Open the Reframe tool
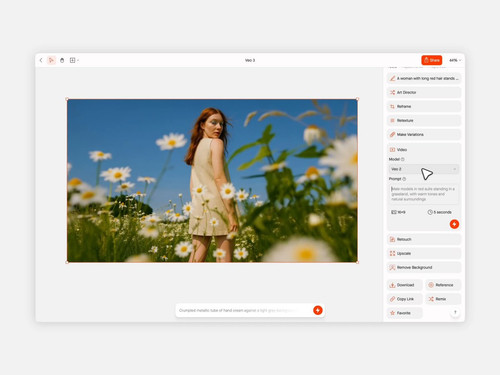Image resolution: width=500 pixels, height=375 pixels. tap(424, 106)
